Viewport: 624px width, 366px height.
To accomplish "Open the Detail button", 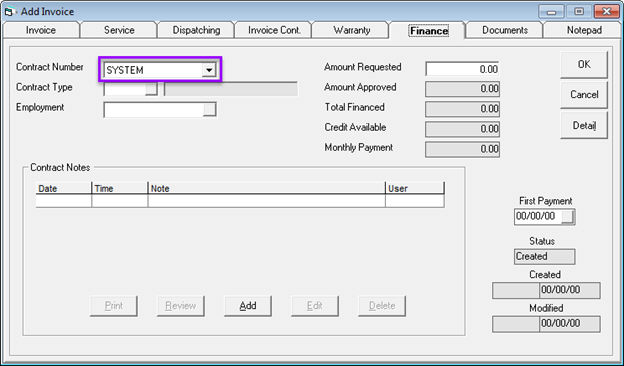I will (584, 125).
